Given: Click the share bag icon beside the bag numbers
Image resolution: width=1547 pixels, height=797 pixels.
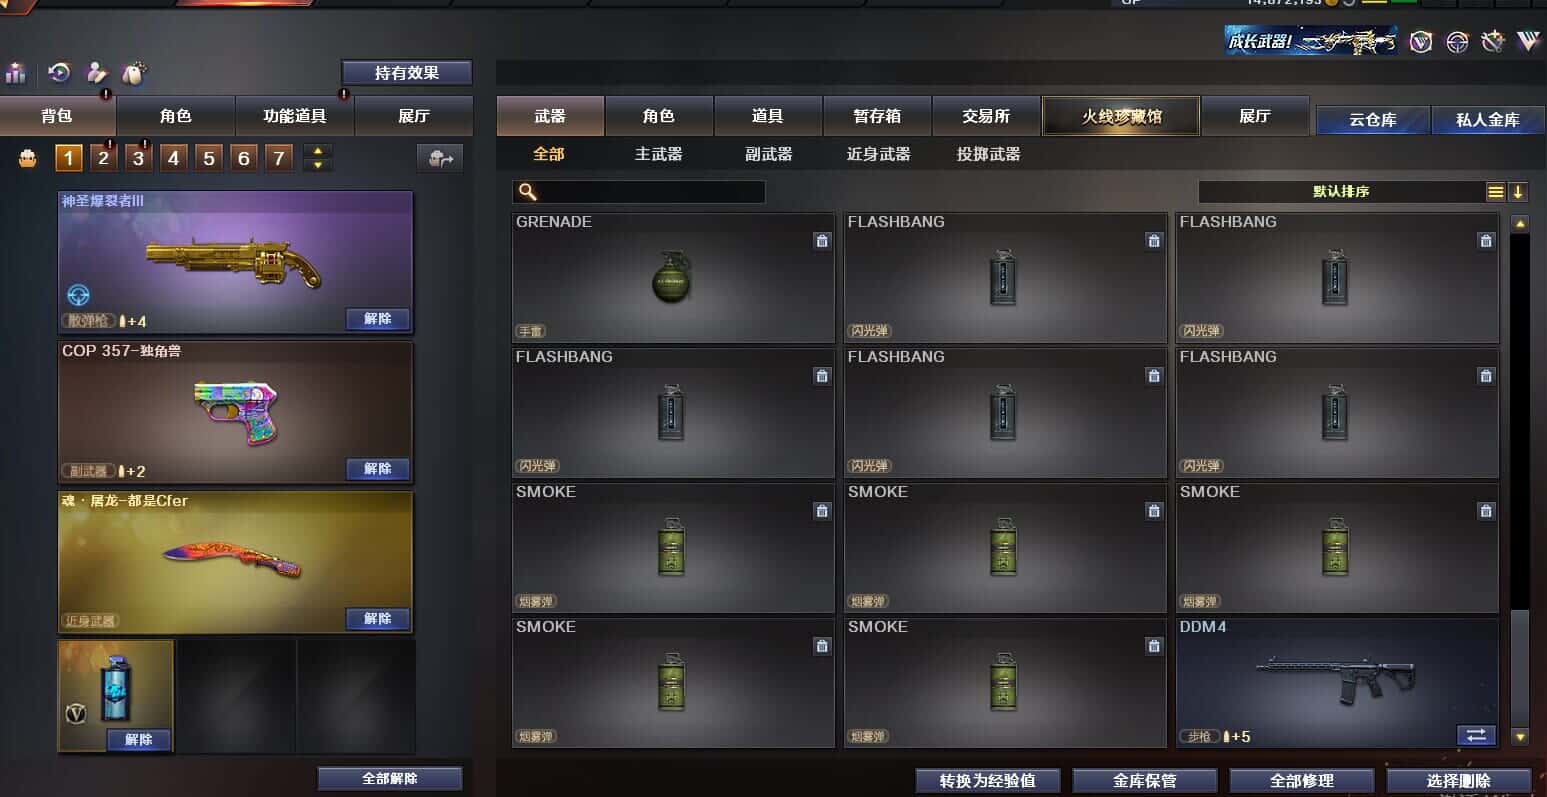Looking at the screenshot, I should pyautogui.click(x=440, y=158).
